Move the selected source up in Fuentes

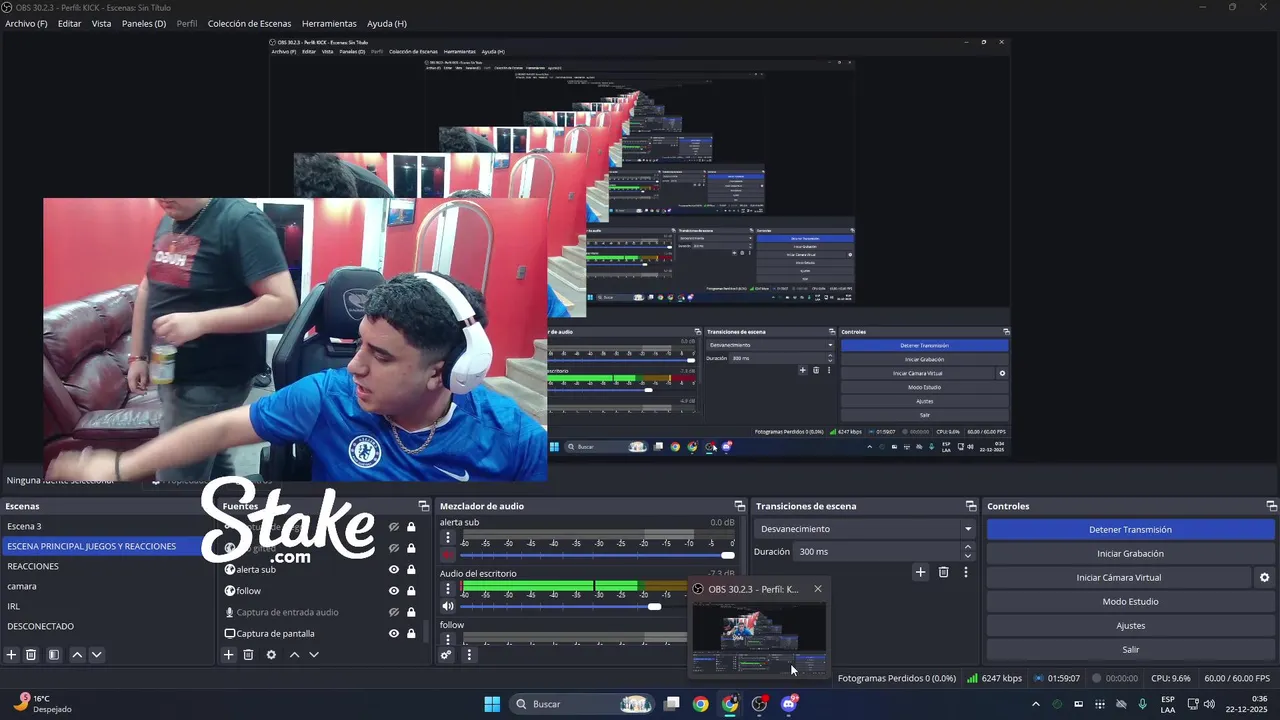click(x=294, y=655)
